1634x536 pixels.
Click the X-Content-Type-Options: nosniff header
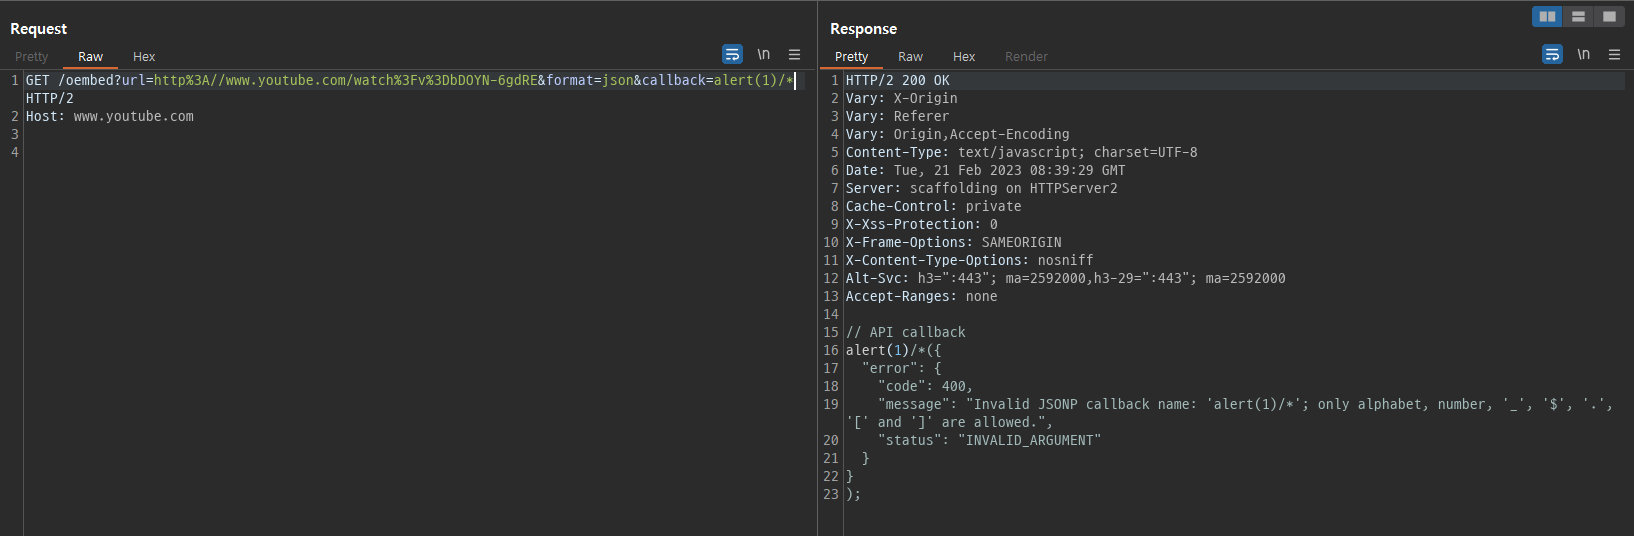pos(970,261)
